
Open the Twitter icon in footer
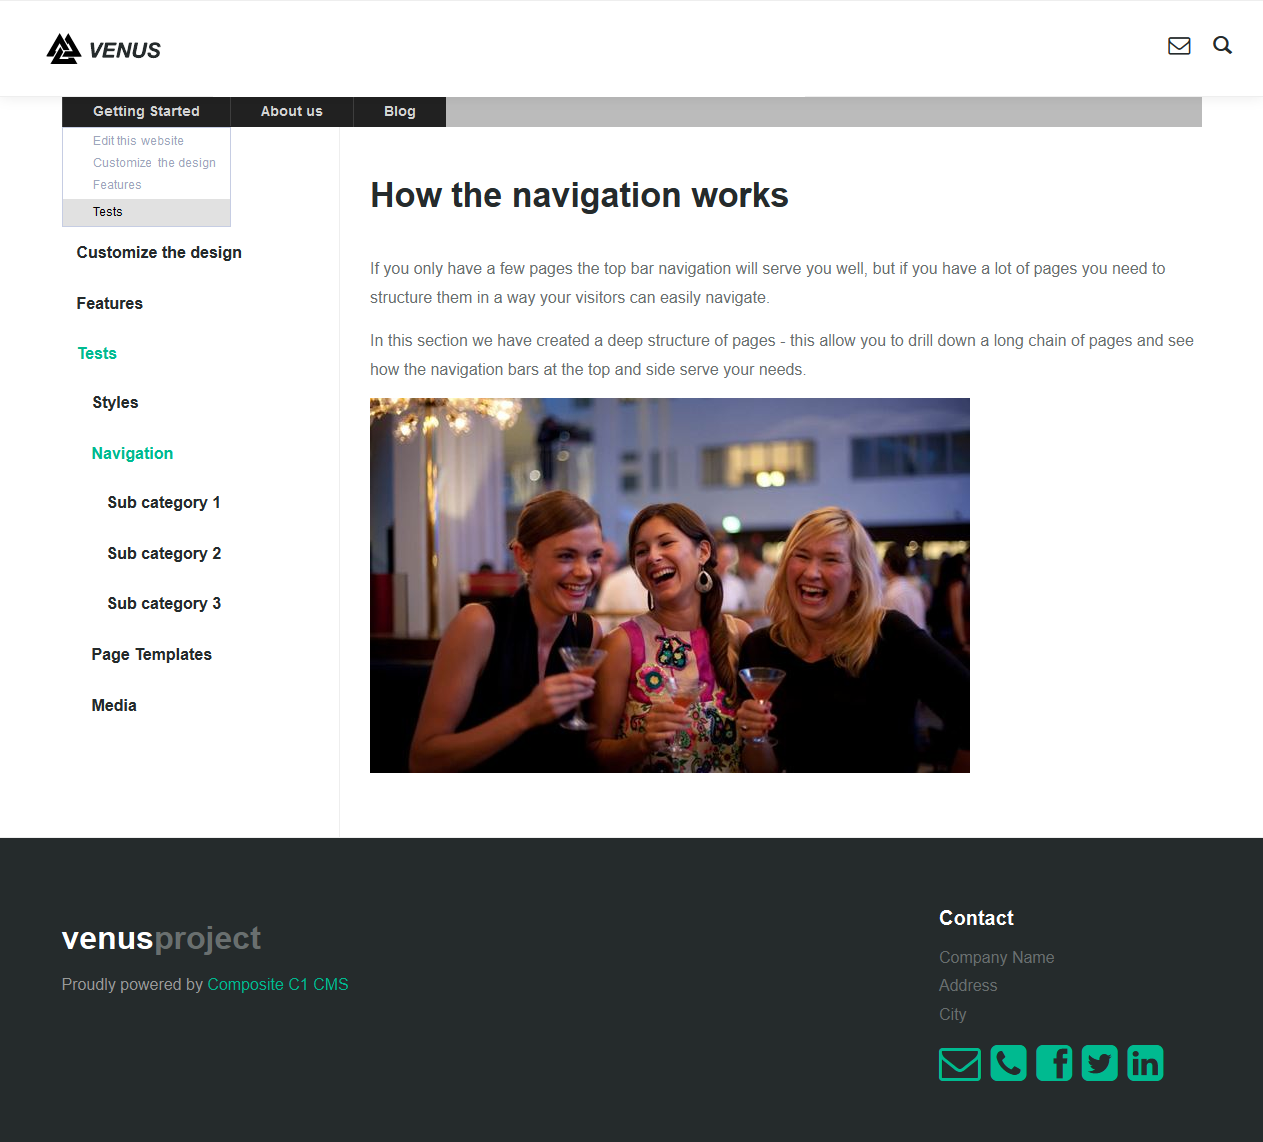click(x=1099, y=1063)
